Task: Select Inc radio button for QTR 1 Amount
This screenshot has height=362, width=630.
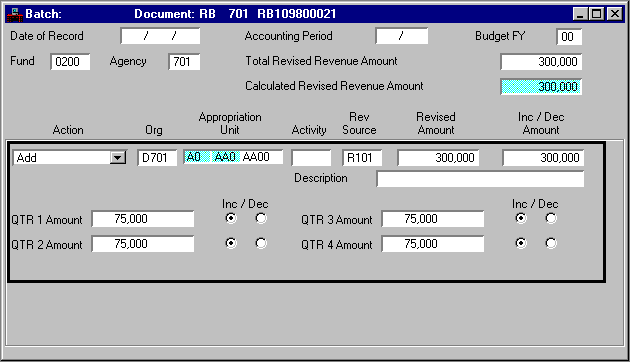Action: click(231, 218)
